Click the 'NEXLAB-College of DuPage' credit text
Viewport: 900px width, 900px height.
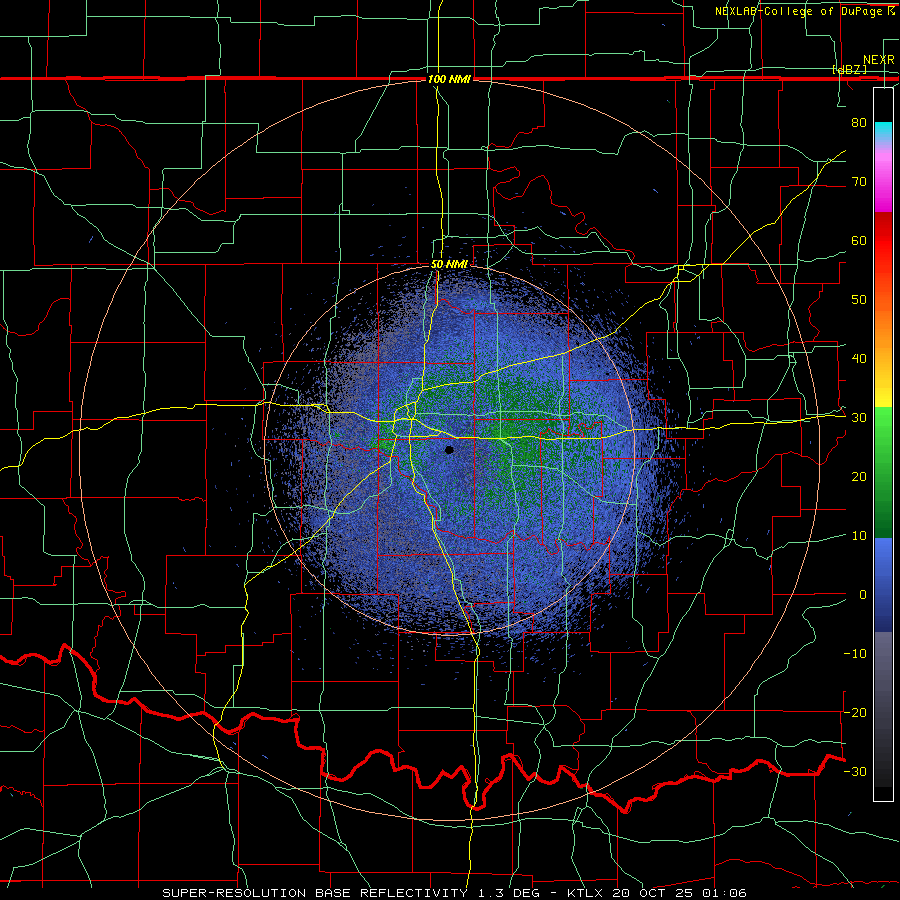(x=800, y=11)
